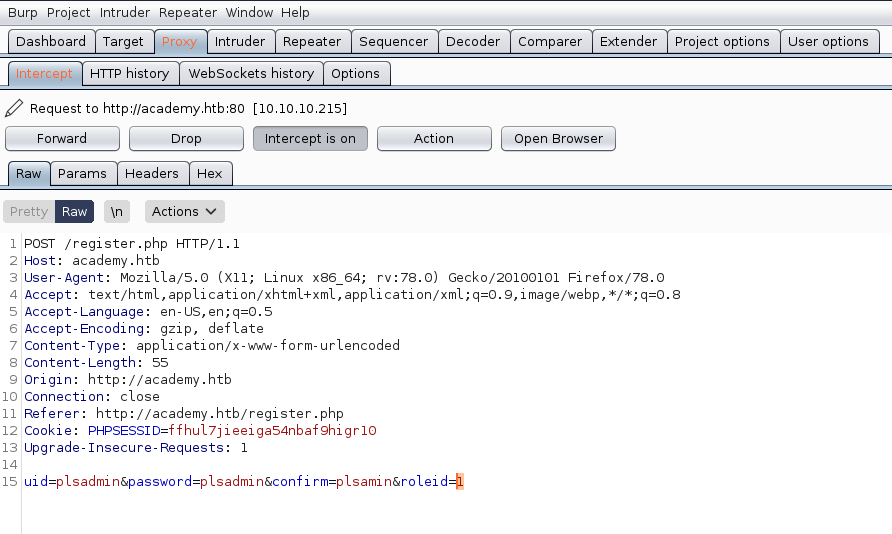The width and height of the screenshot is (892, 534).
Task: Open the Help menu
Action: point(295,13)
